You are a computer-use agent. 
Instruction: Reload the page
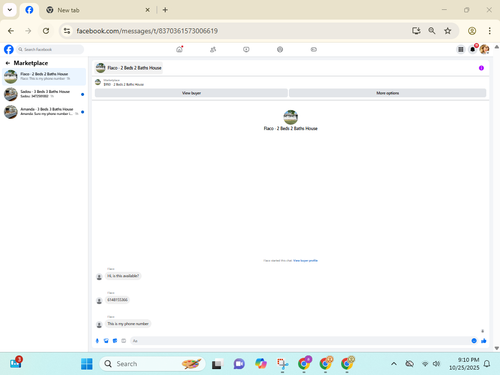[46, 31]
